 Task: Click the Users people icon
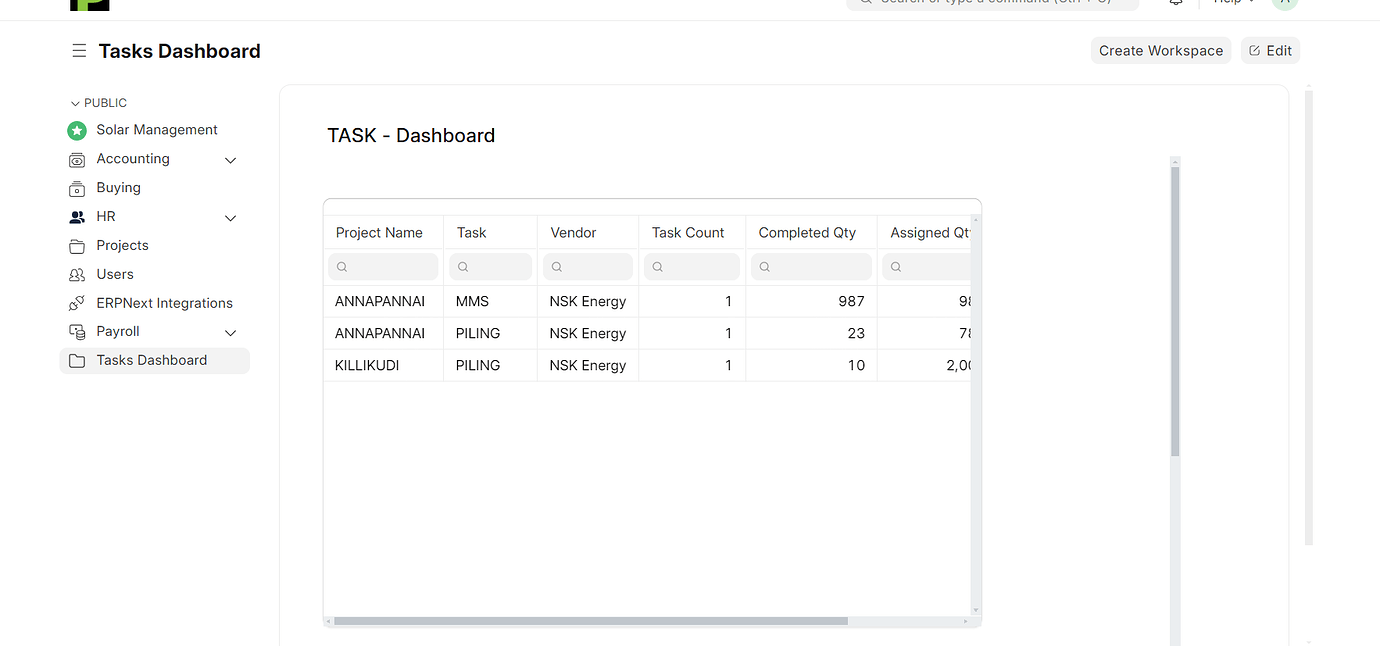(77, 274)
